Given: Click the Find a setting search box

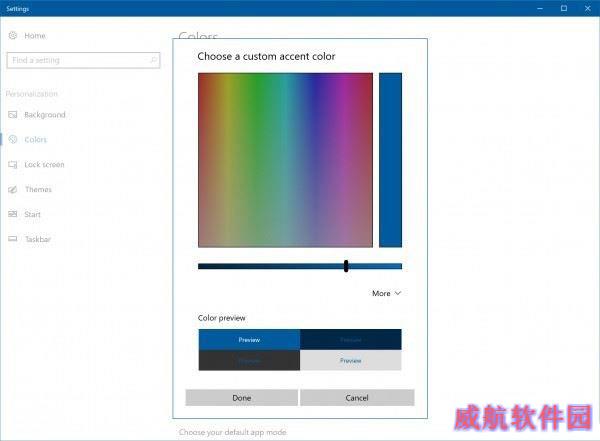Looking at the screenshot, I should tap(83, 60).
